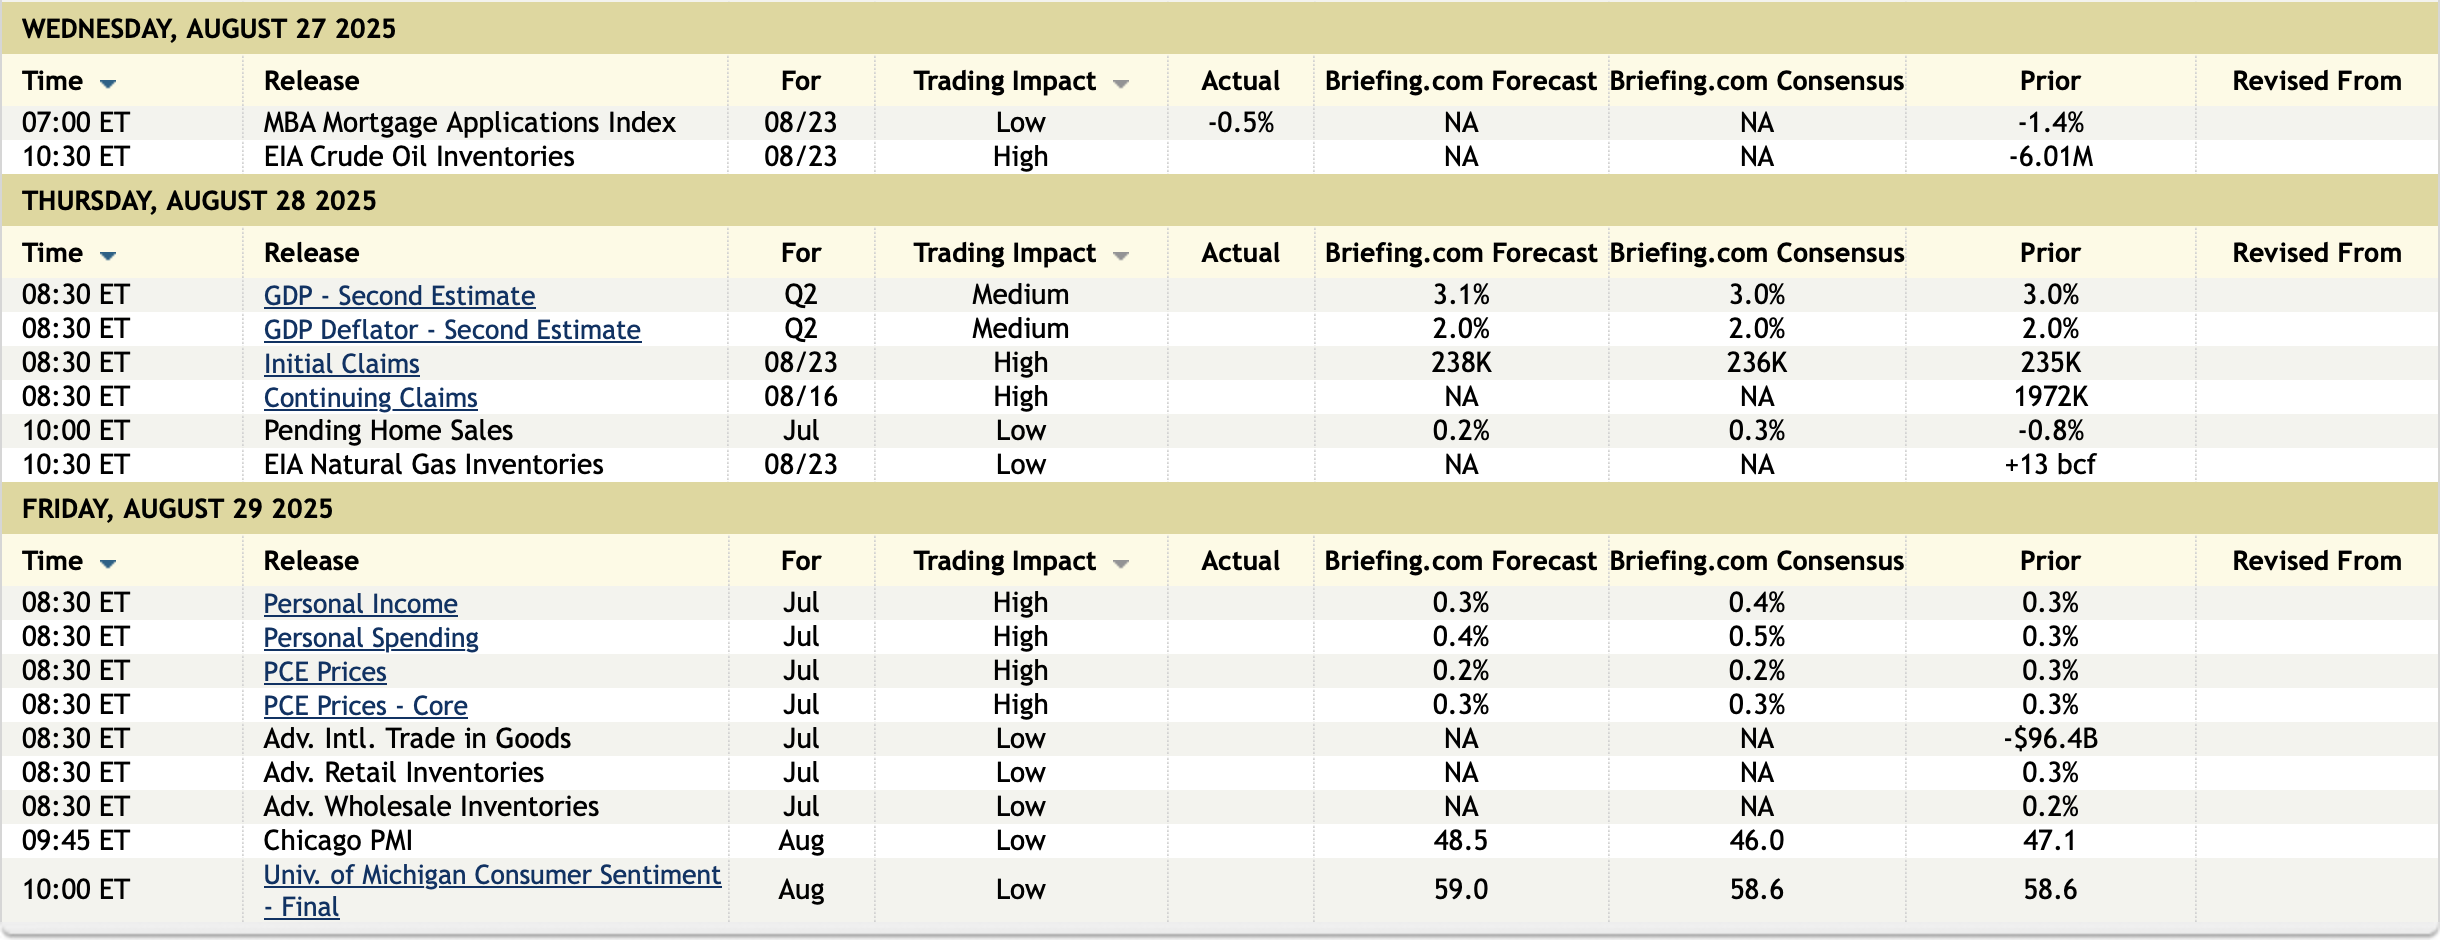The height and width of the screenshot is (942, 2444).
Task: Click the Release column header under Wednesday
Action: (311, 81)
